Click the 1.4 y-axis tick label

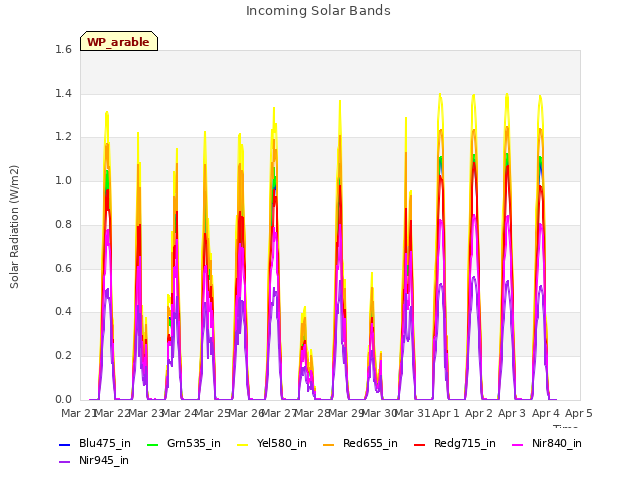coord(63,93)
